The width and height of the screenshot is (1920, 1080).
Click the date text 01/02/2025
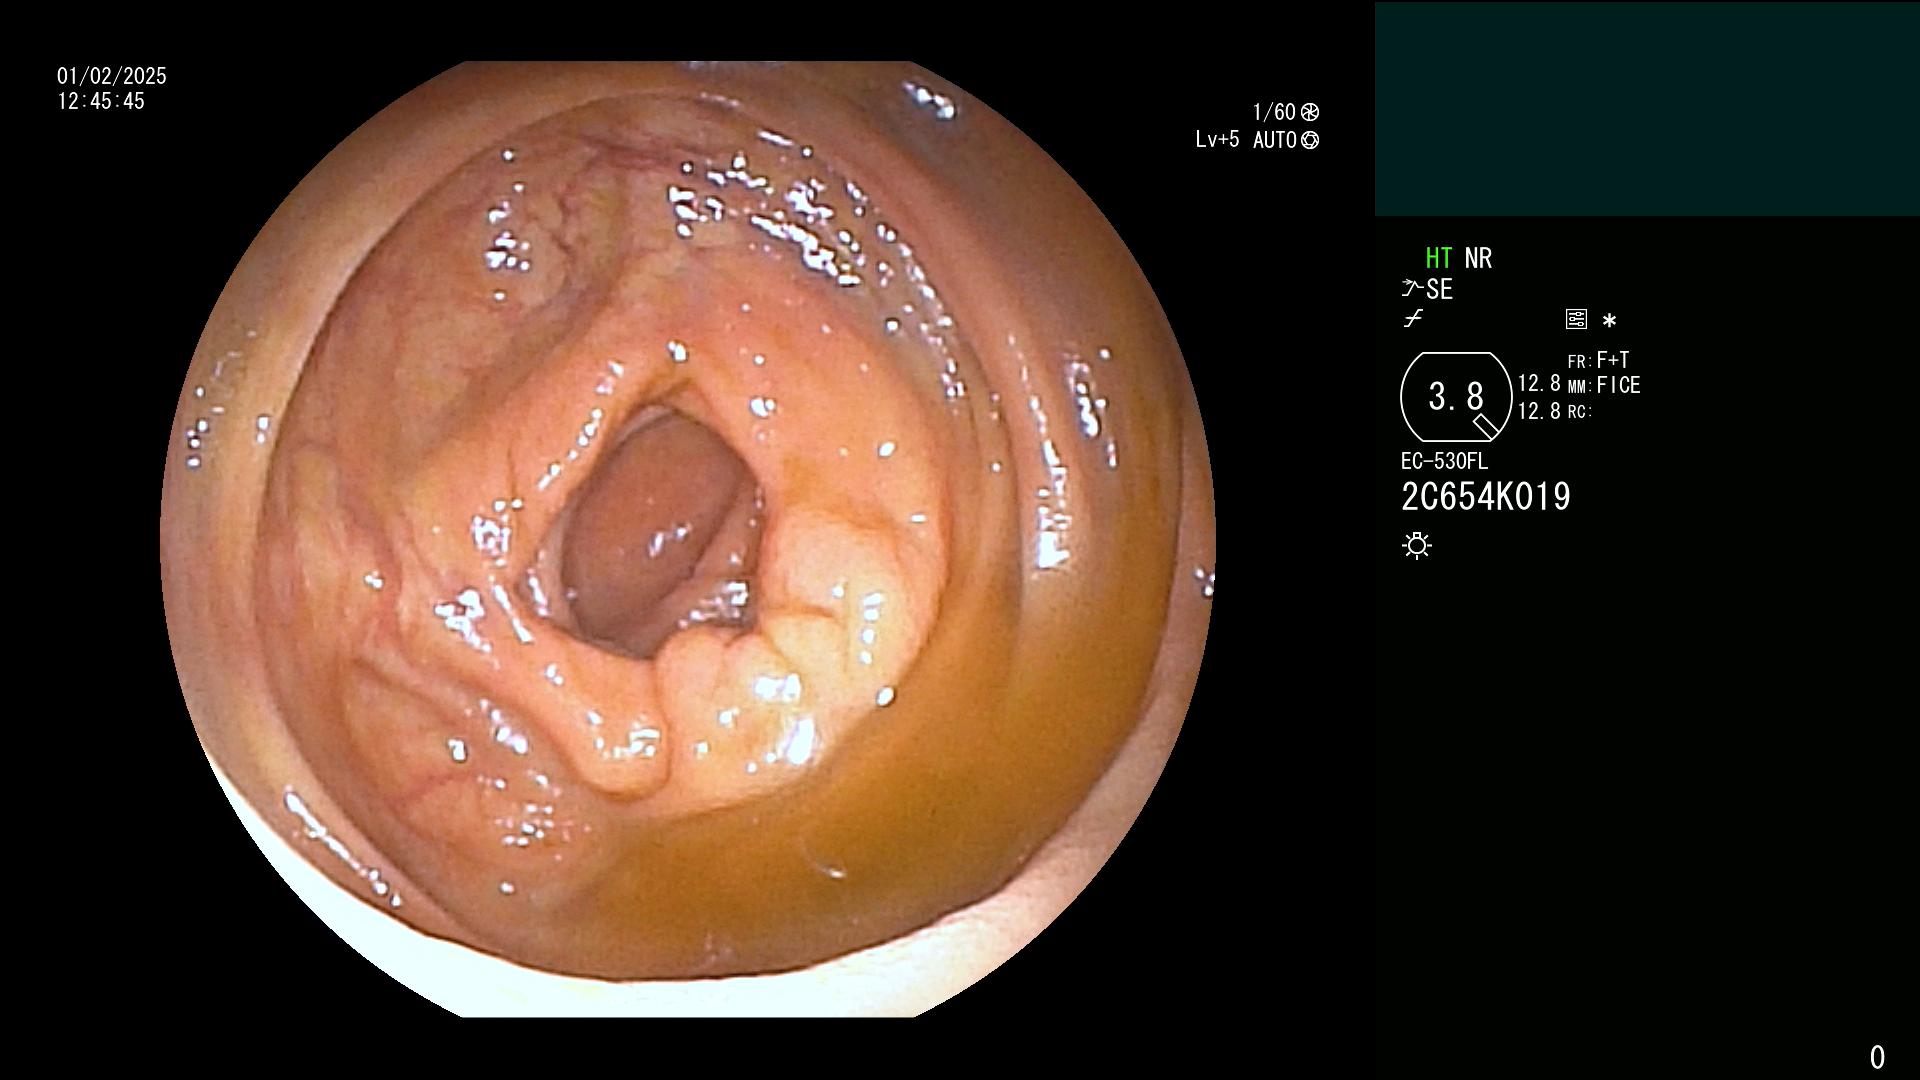click(112, 76)
